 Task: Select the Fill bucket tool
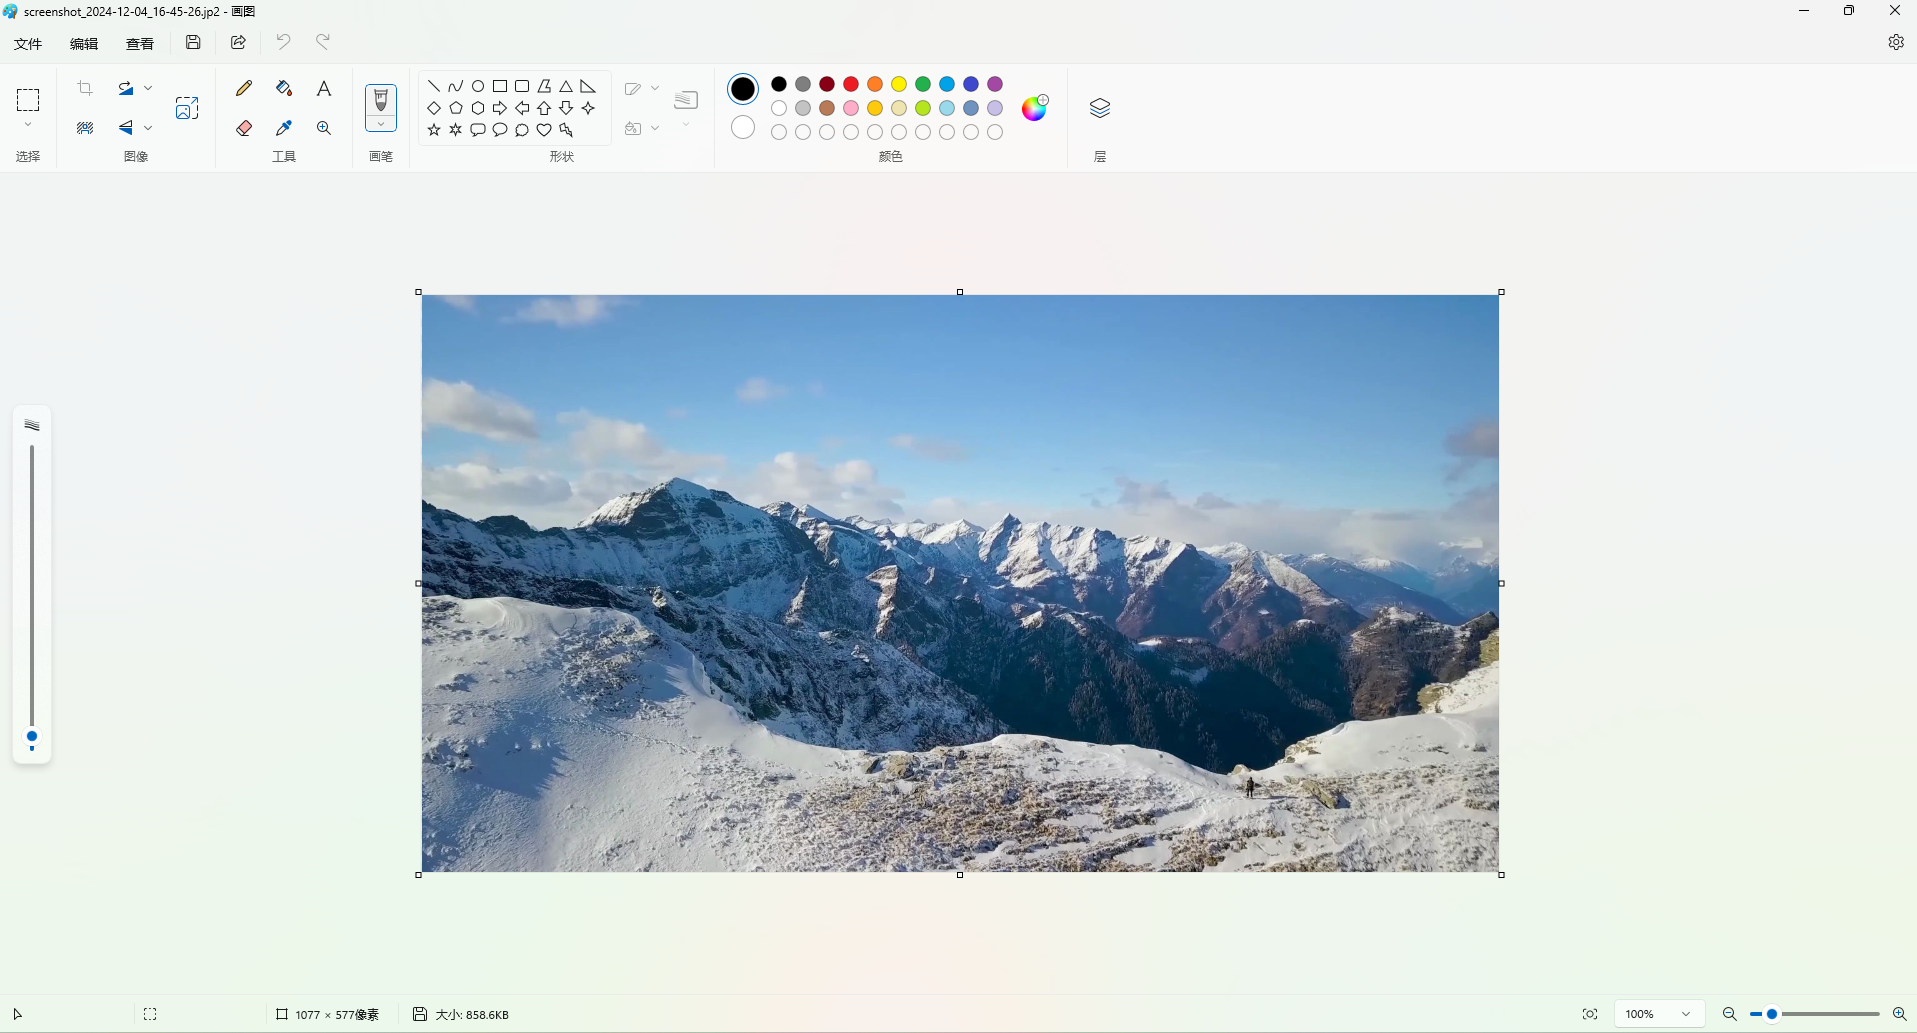coord(284,88)
